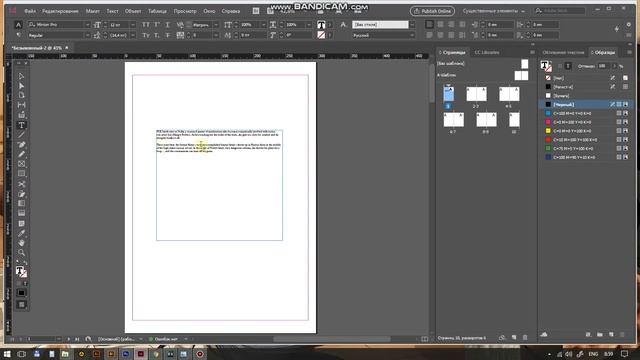Toggle formatting affects text in Swatches panel
640x360 pixels.
click(568, 66)
